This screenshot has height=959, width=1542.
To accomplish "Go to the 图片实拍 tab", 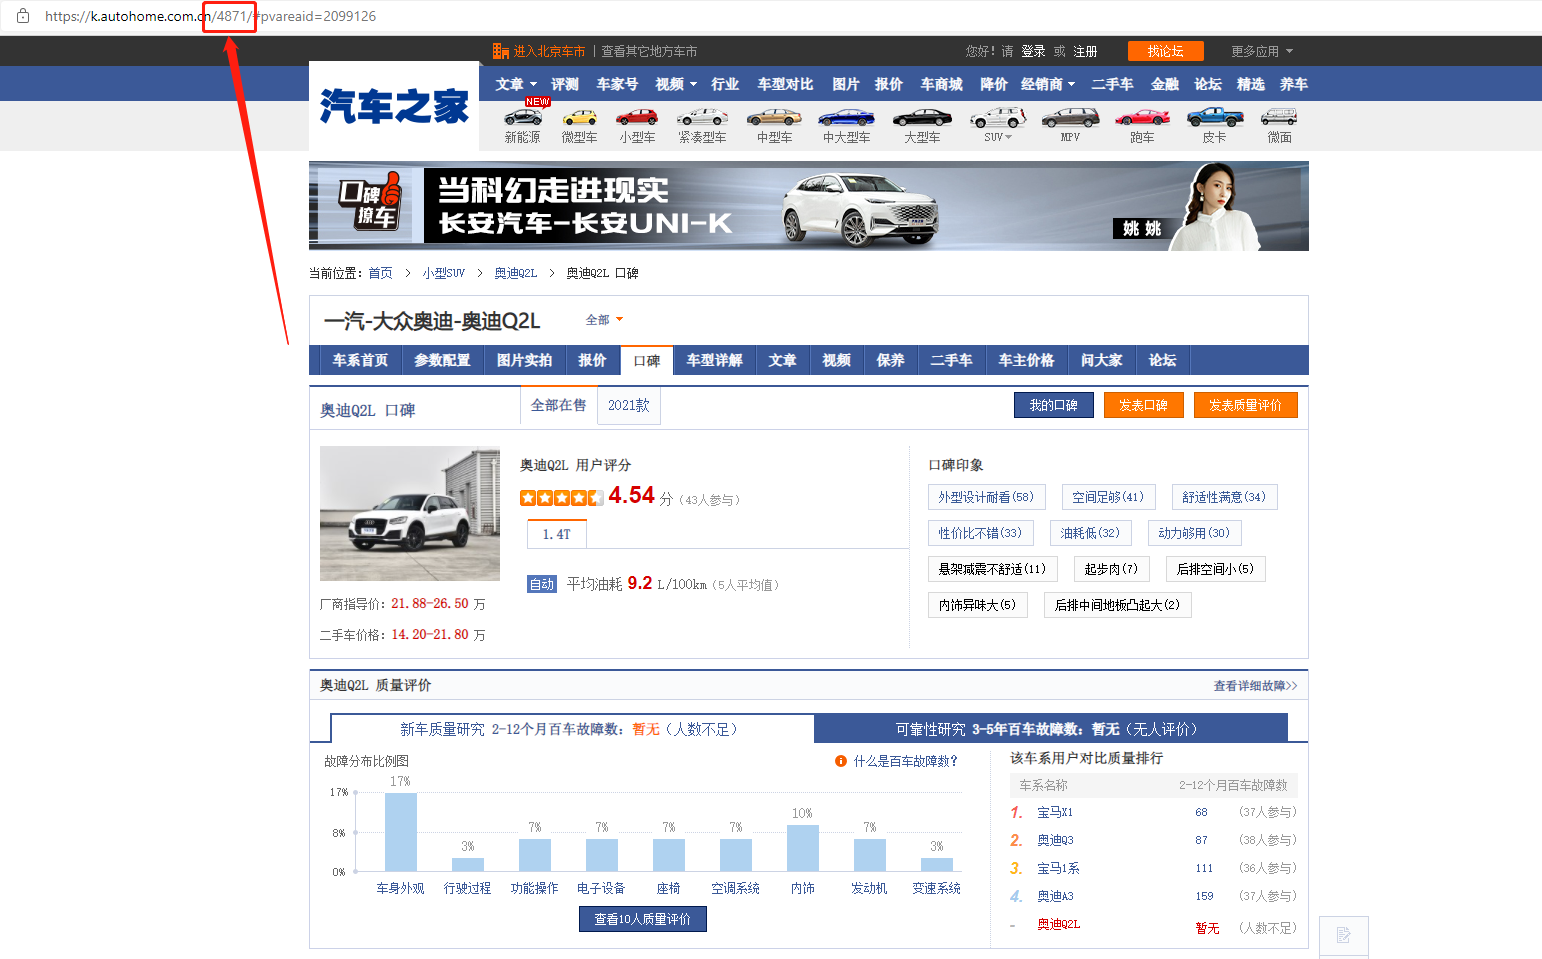I will (524, 360).
